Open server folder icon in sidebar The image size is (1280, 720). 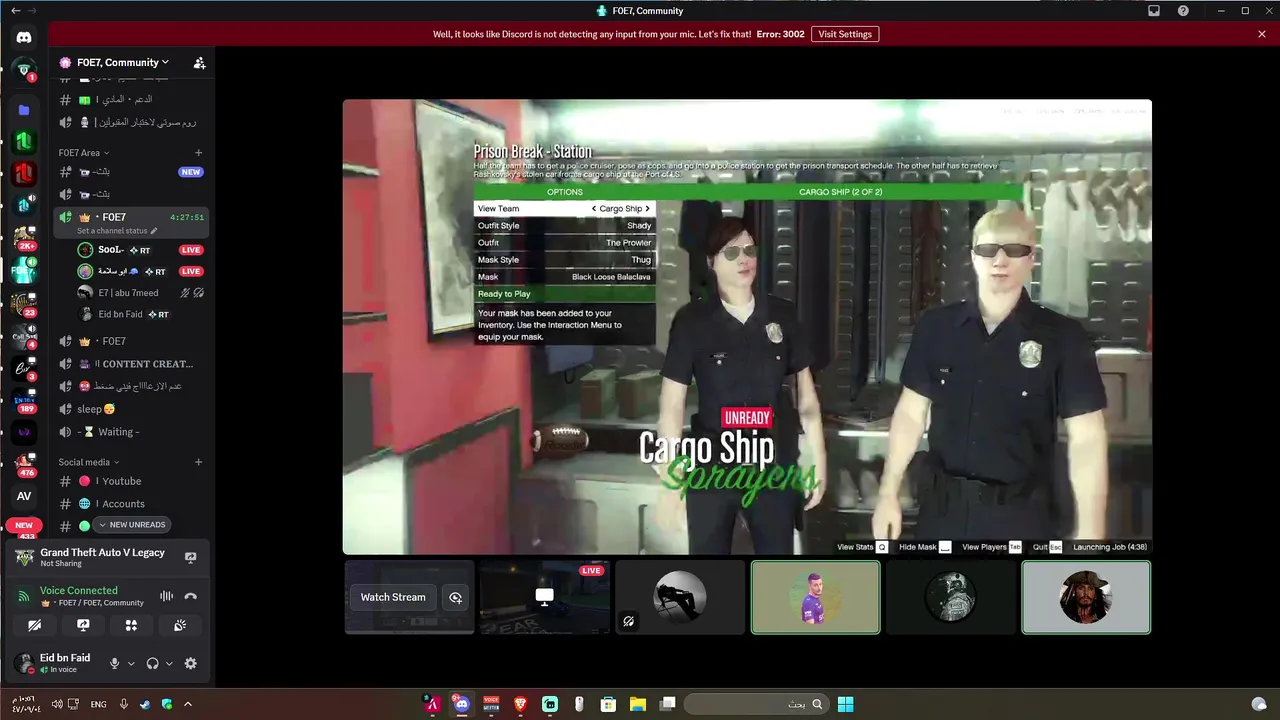coord(24,110)
